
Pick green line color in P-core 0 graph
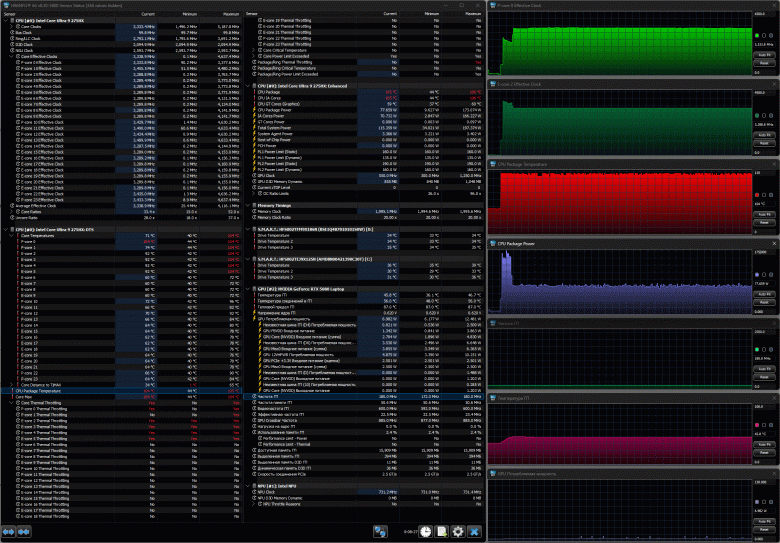(x=757, y=36)
